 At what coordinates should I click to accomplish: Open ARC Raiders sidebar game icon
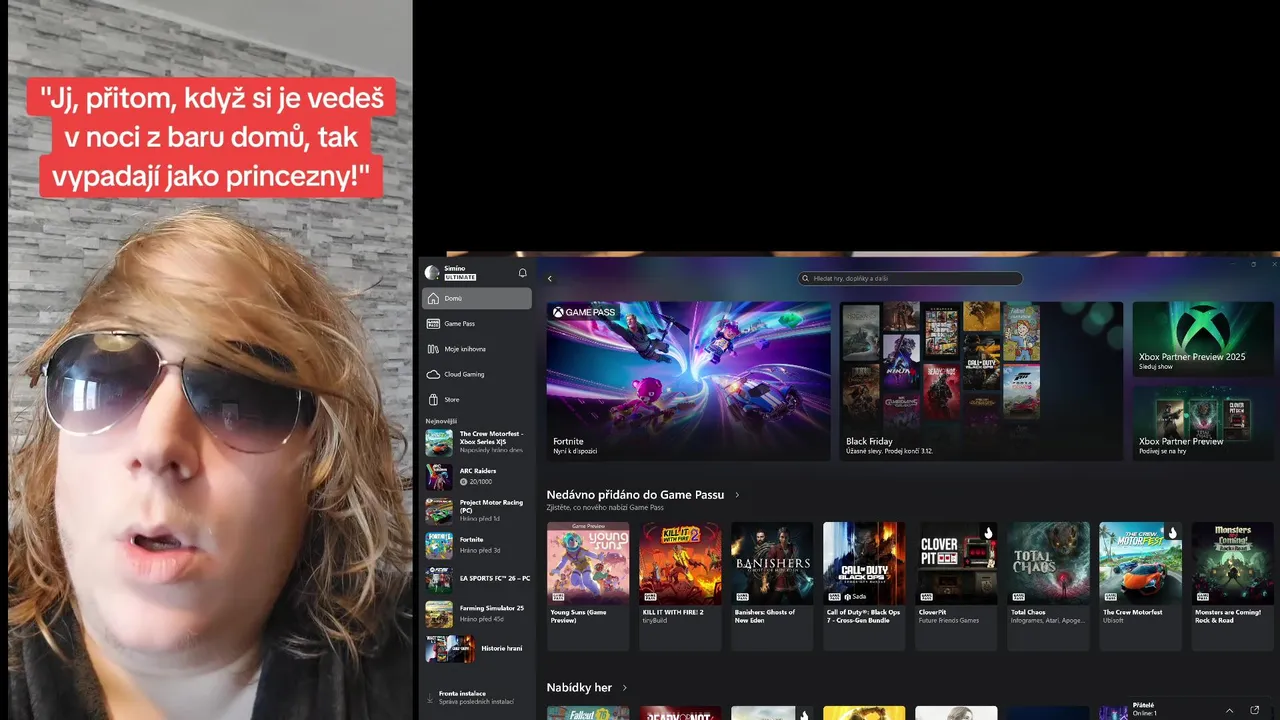[439, 477]
